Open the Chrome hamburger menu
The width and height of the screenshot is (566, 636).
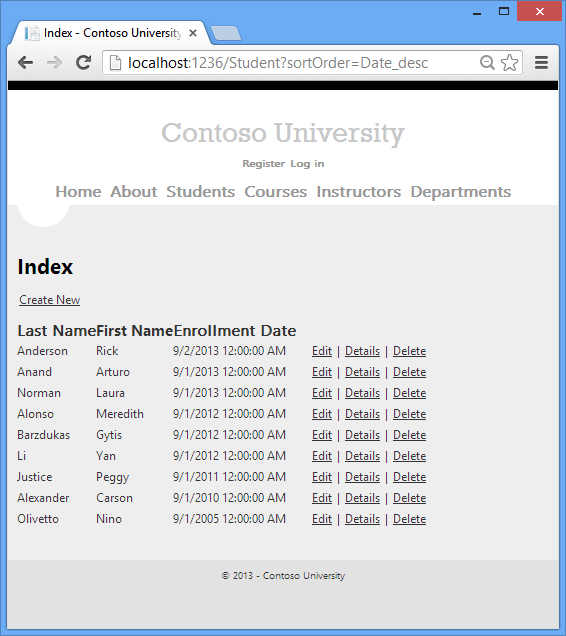541,63
